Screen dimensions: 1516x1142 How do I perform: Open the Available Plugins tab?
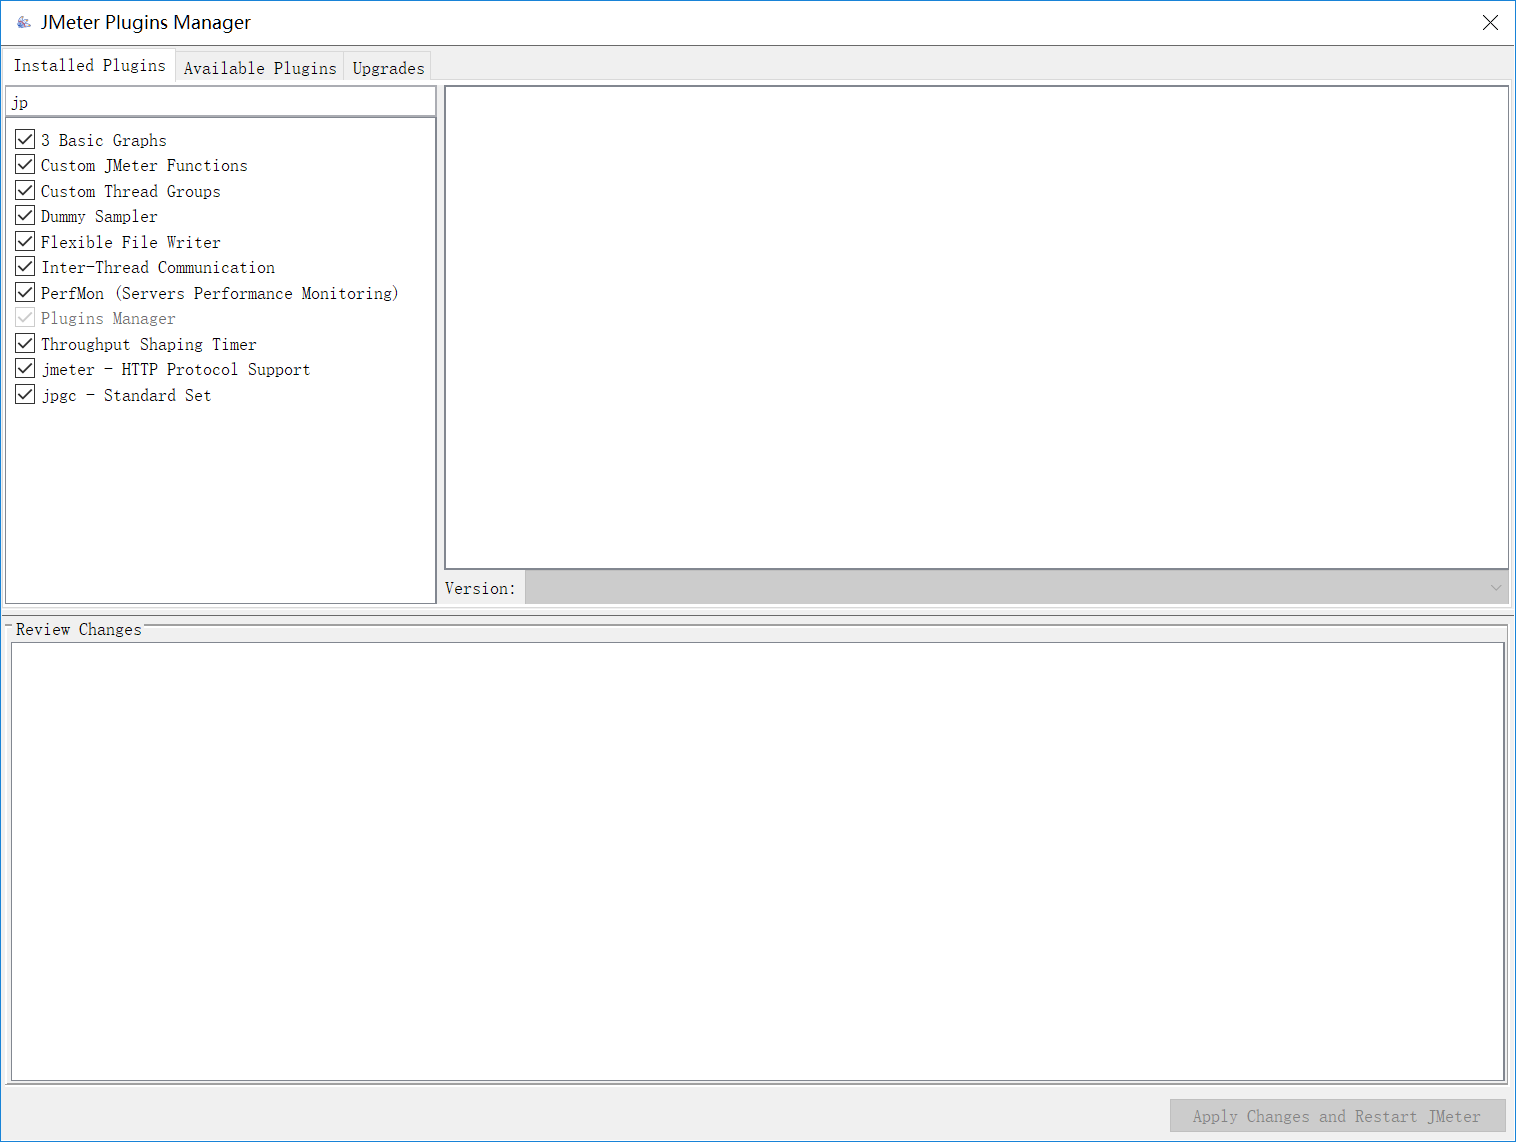(260, 68)
